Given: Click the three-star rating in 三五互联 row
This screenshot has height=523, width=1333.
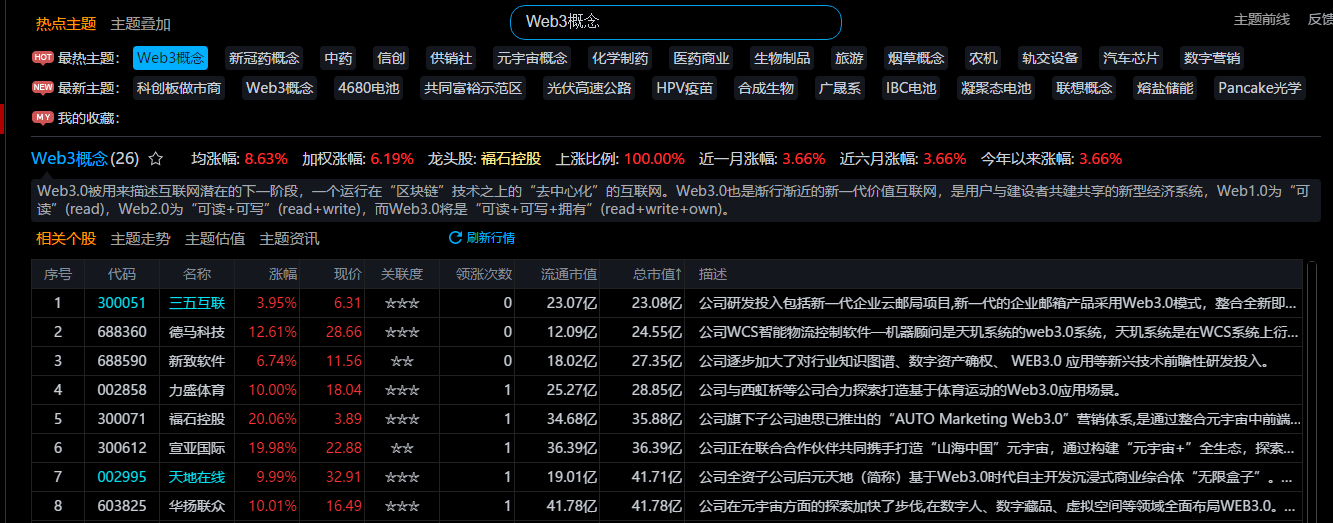Looking at the screenshot, I should tap(402, 303).
